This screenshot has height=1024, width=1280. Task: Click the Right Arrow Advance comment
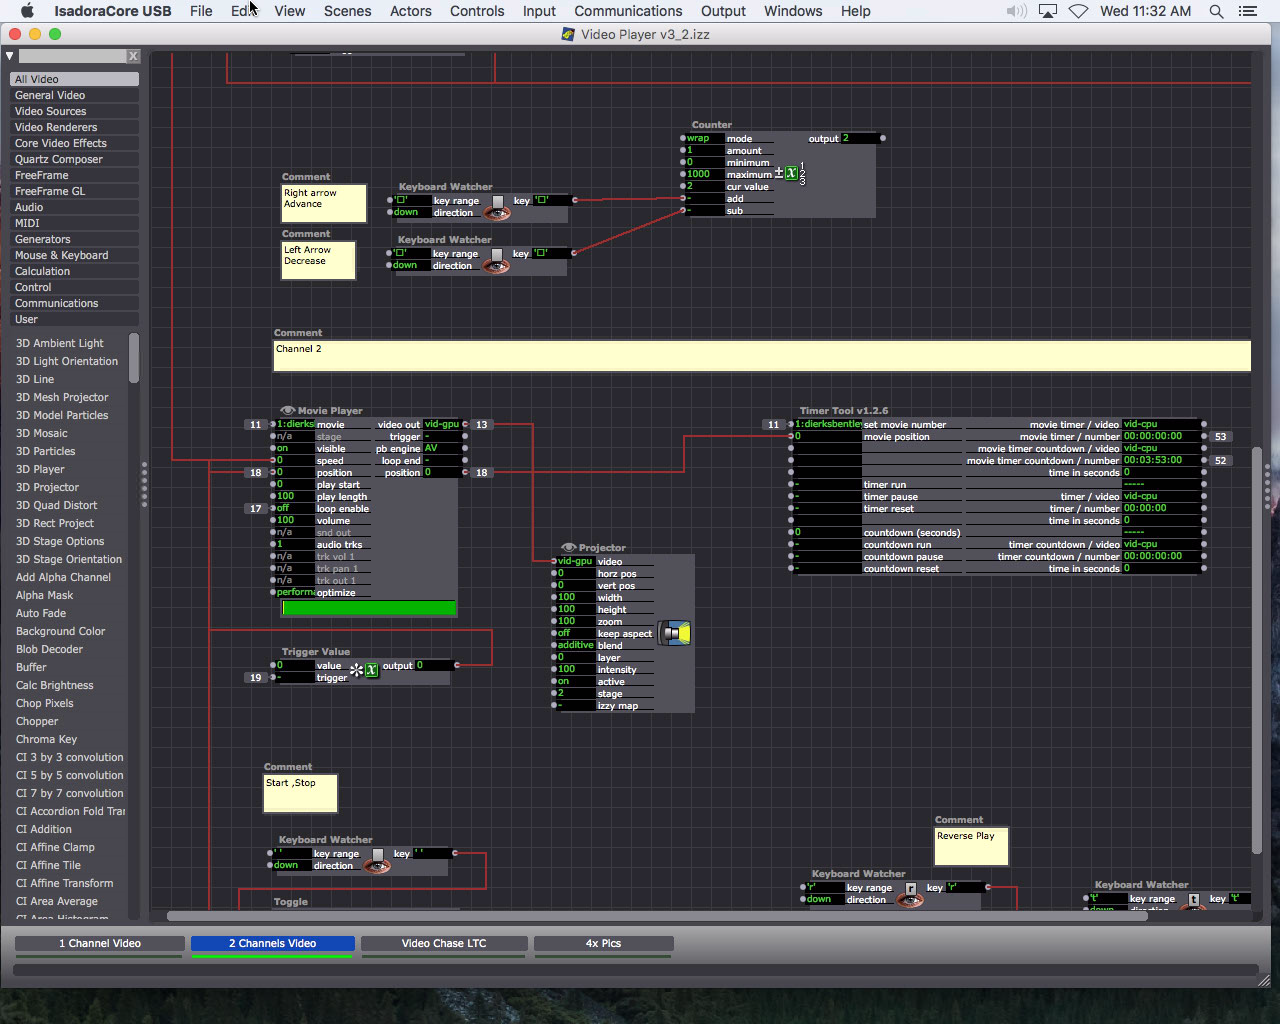pyautogui.click(x=324, y=203)
